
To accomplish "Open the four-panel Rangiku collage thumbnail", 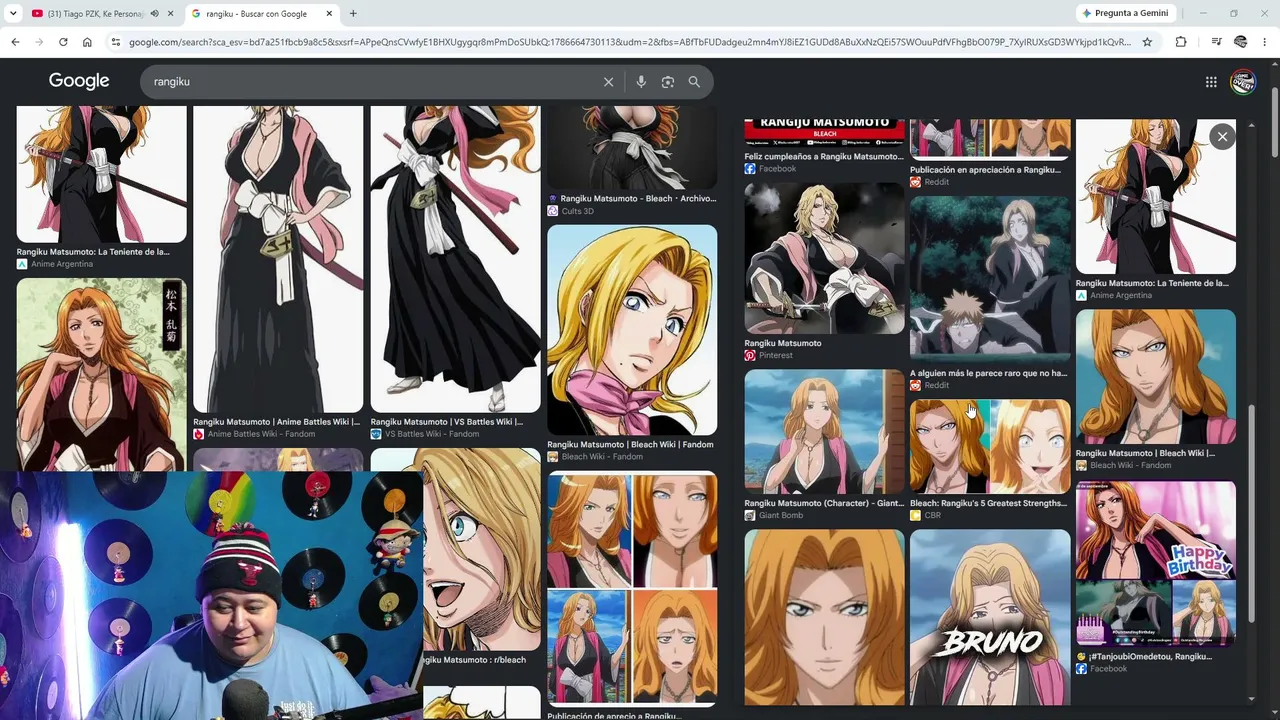I will [632, 589].
